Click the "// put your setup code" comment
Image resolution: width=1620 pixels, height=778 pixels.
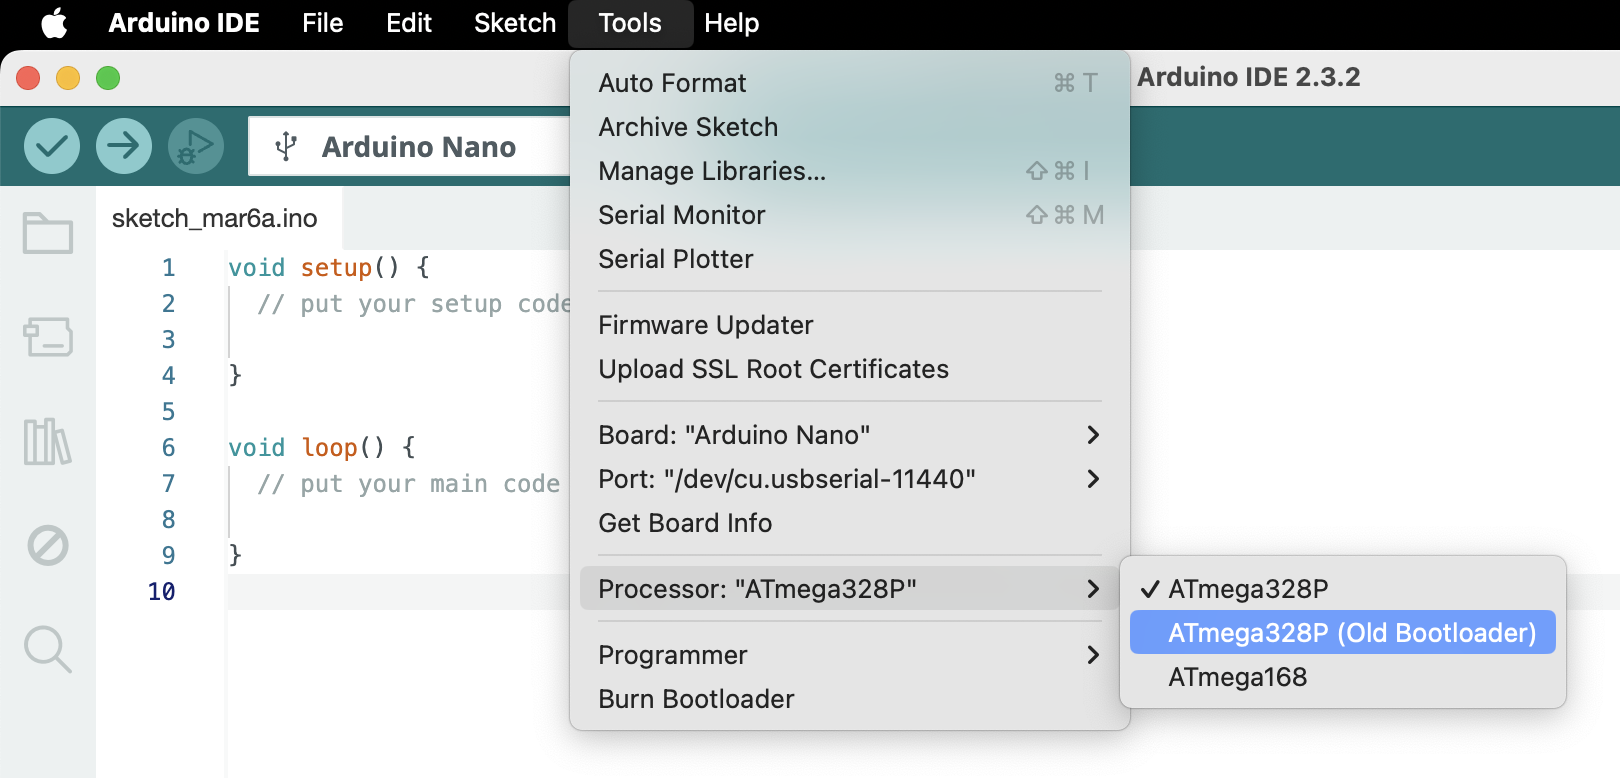[414, 303]
